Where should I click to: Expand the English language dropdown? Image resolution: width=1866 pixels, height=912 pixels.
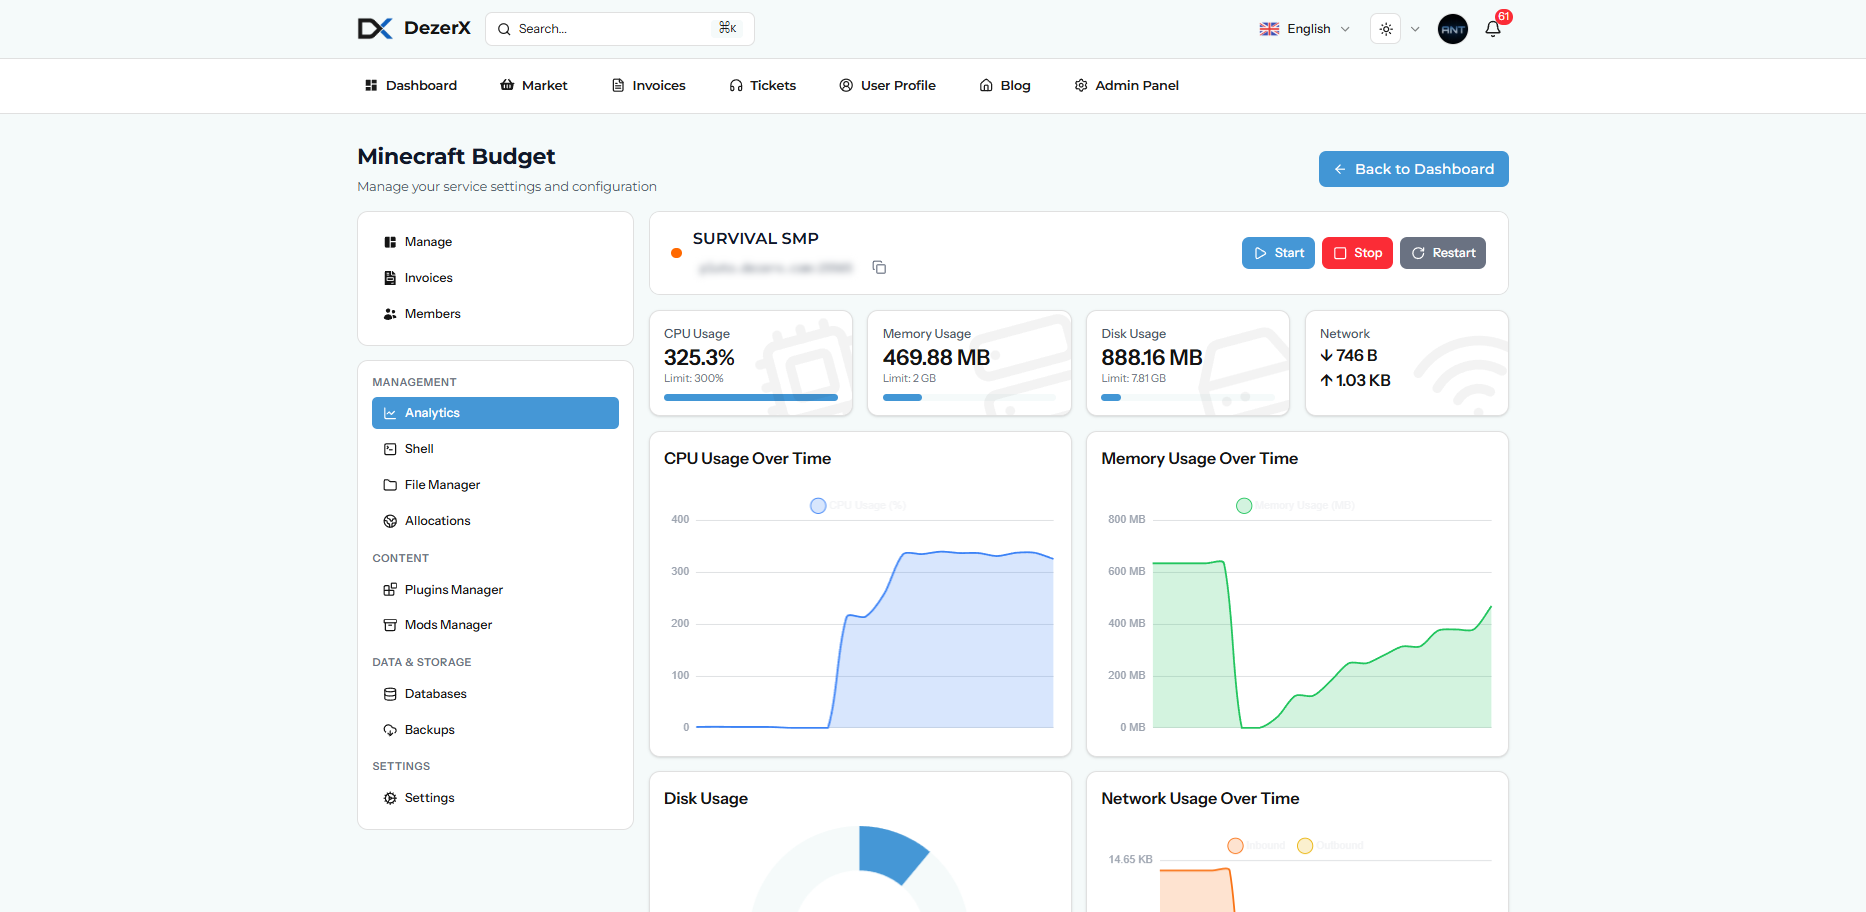pos(1305,29)
